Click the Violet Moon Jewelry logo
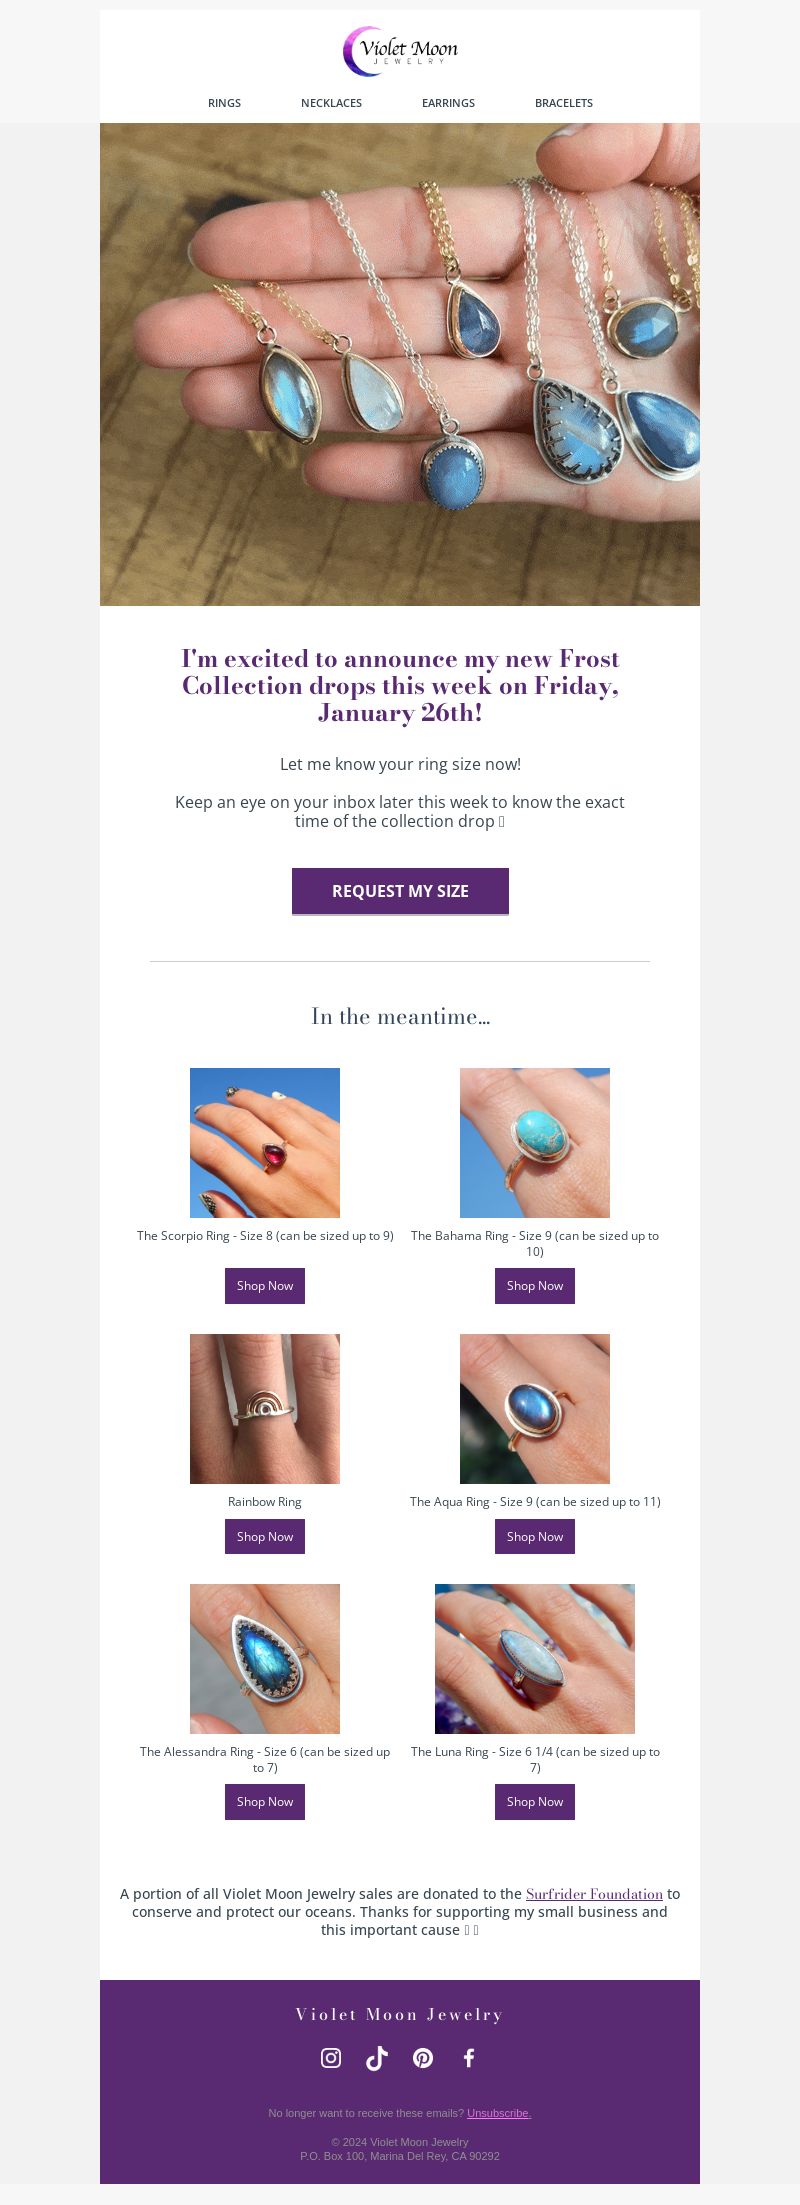Viewport: 800px width, 2205px height. point(400,51)
